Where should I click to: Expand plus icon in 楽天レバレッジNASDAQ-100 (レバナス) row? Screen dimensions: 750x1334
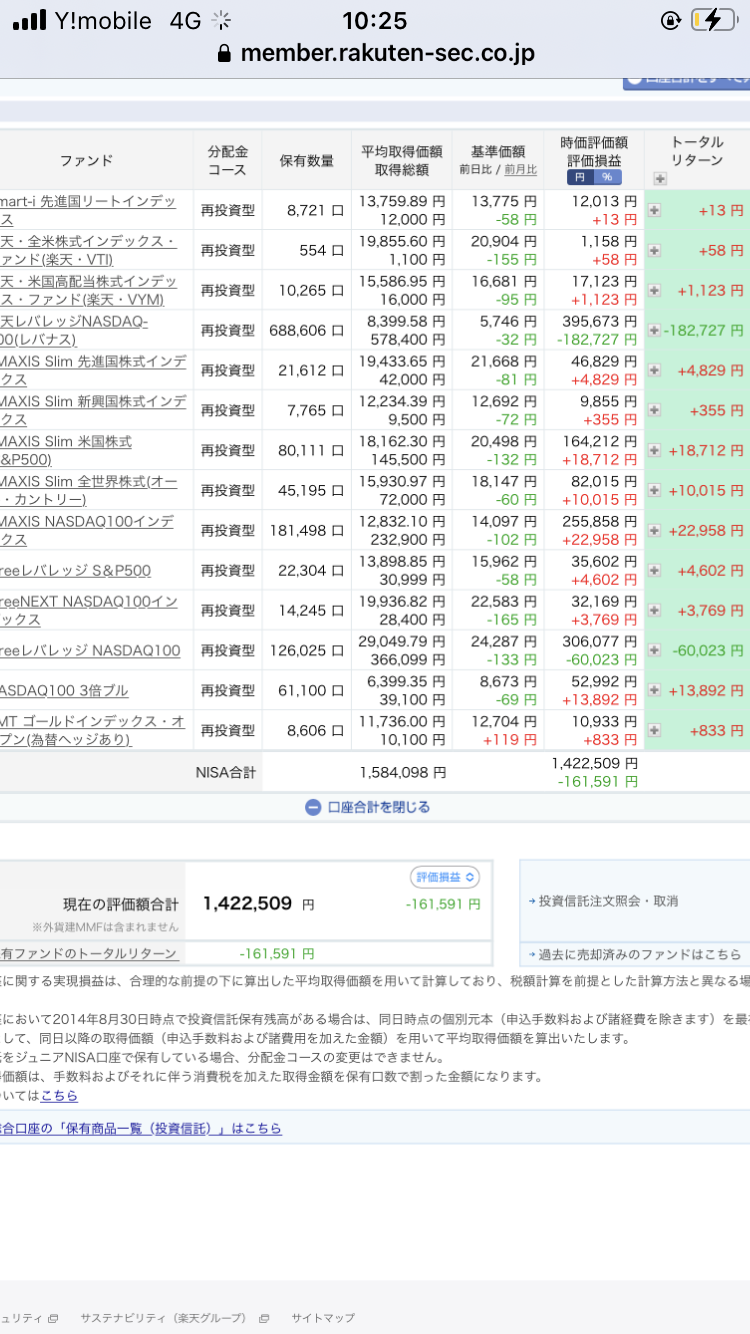pyautogui.click(x=654, y=330)
